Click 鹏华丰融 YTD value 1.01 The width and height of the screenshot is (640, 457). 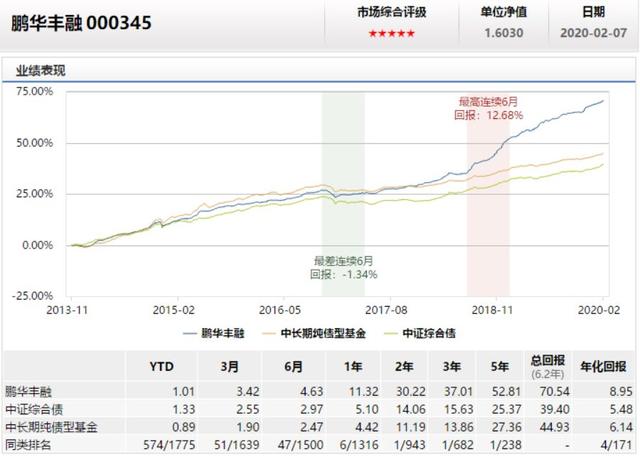coord(183,392)
